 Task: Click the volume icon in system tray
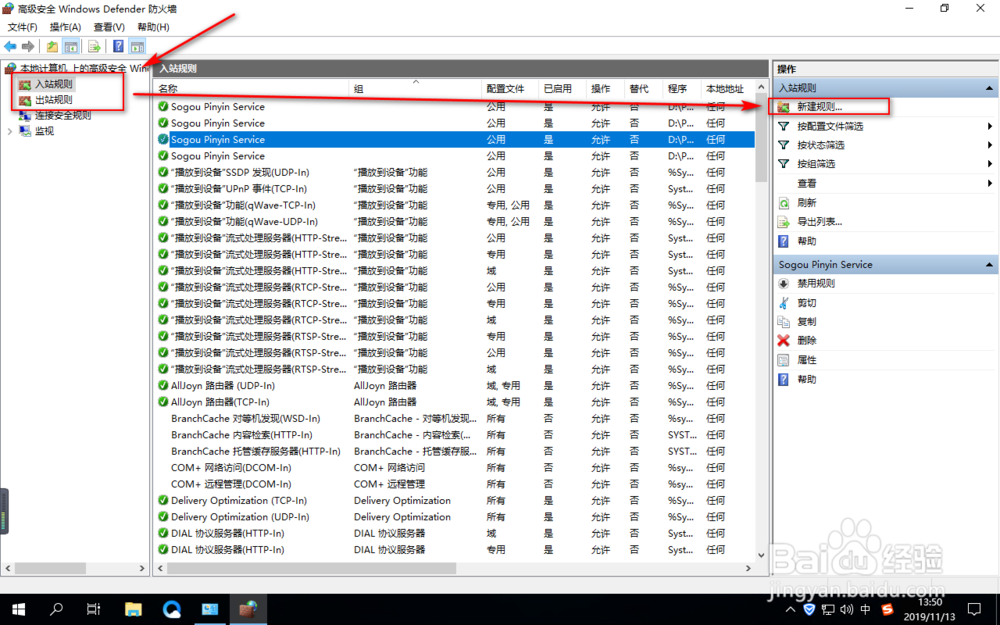(x=846, y=610)
